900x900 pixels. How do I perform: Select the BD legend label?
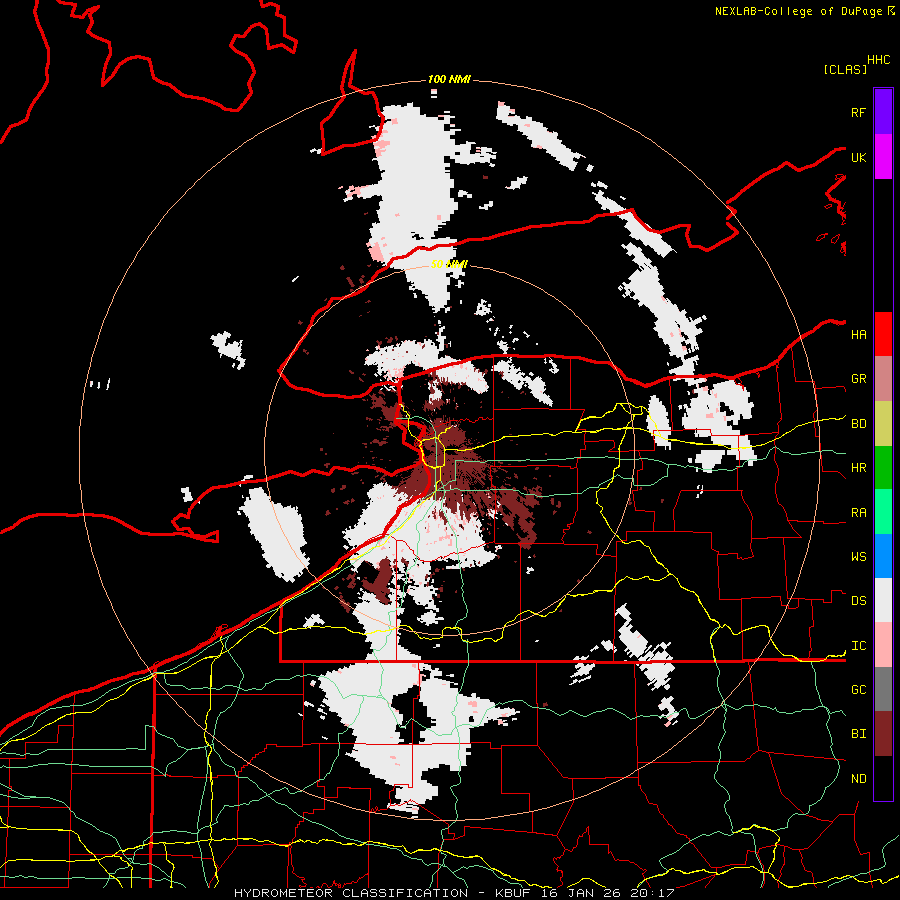(x=858, y=424)
